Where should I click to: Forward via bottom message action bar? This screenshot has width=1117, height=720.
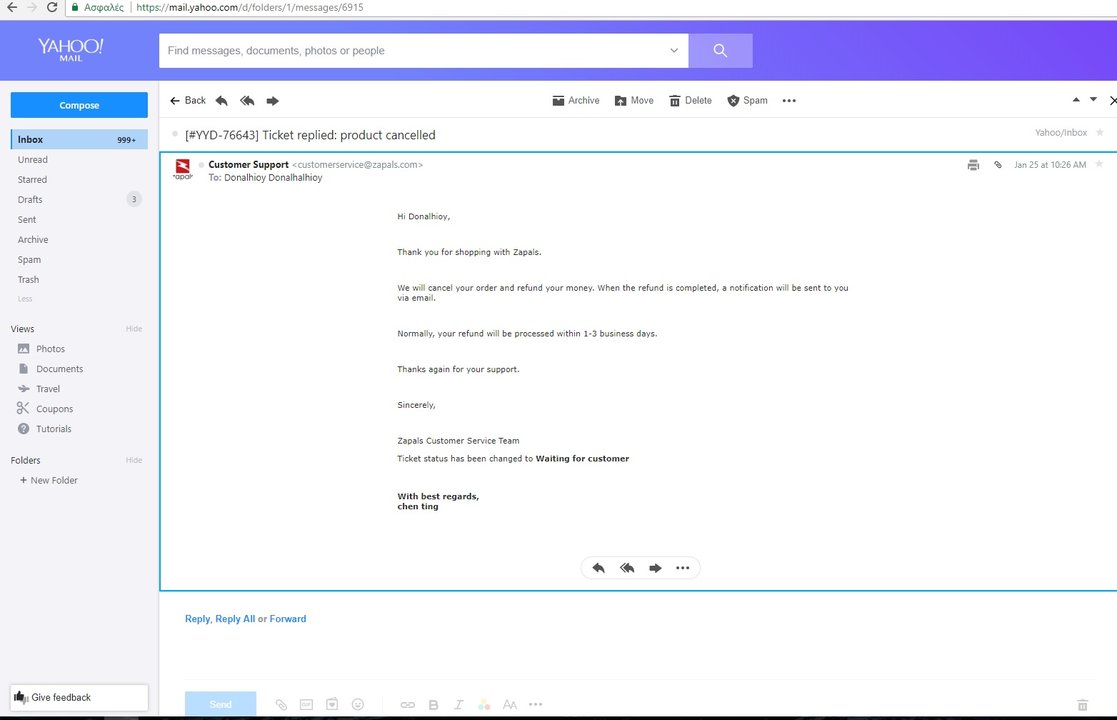point(655,568)
